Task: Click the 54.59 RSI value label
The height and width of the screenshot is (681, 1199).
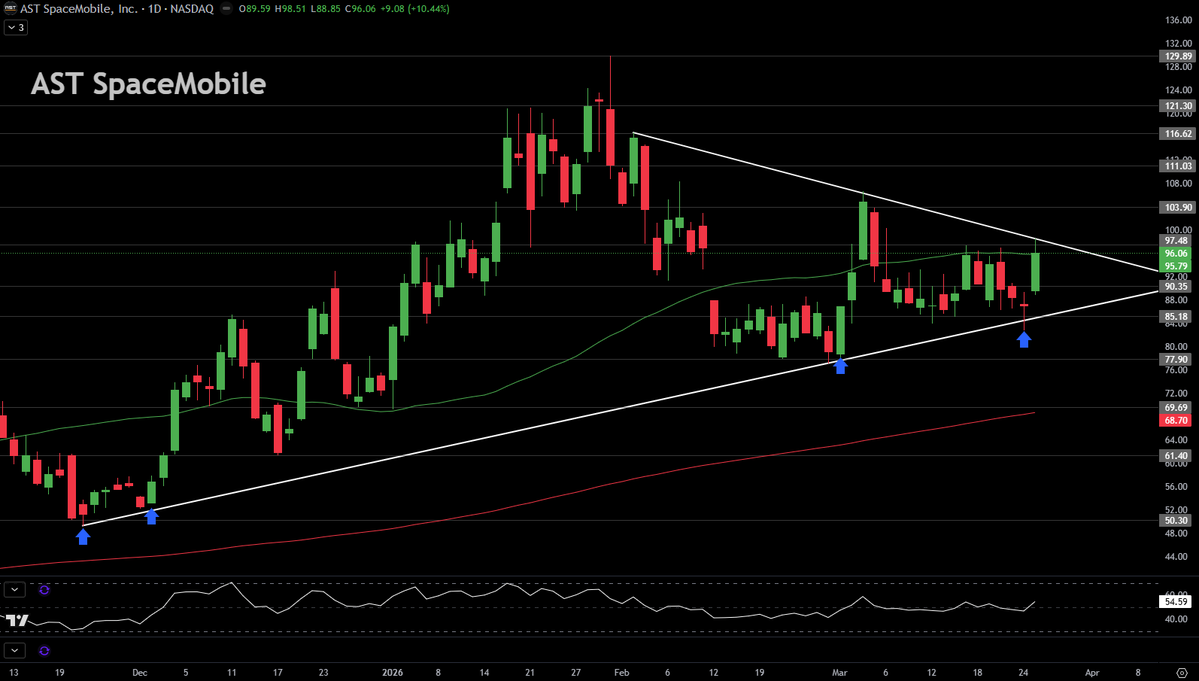Action: tap(1177, 602)
